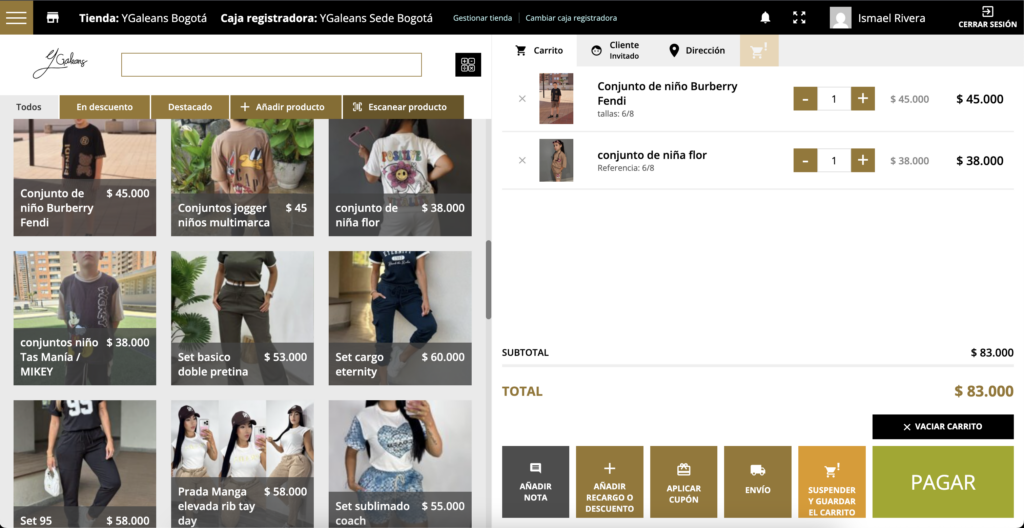The width and height of the screenshot is (1024, 528).
Task: Remove conjunto de niña flor from cart
Action: (522, 160)
